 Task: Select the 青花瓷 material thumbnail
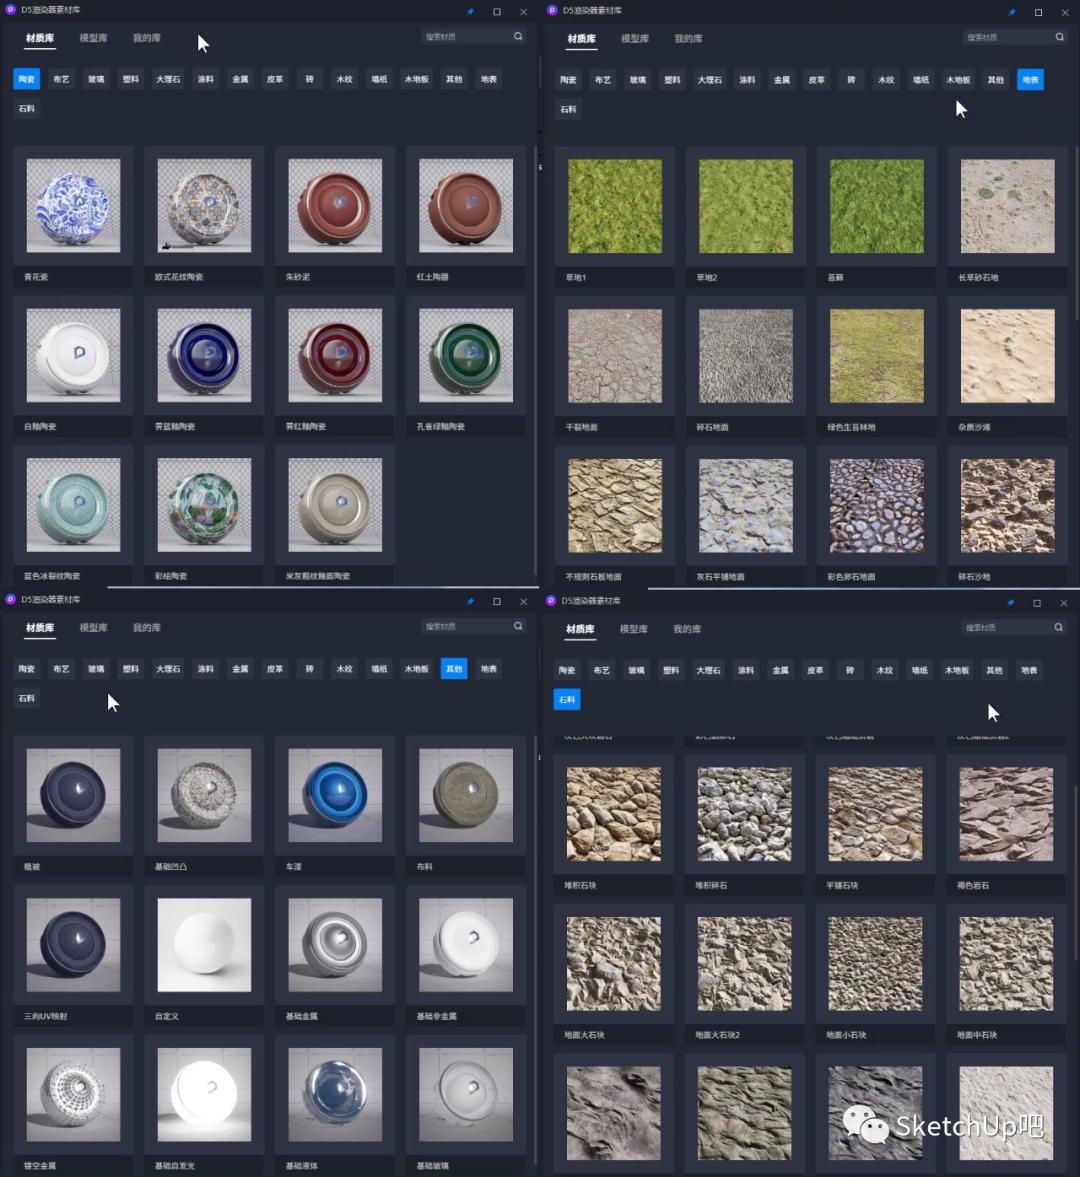[x=73, y=206]
